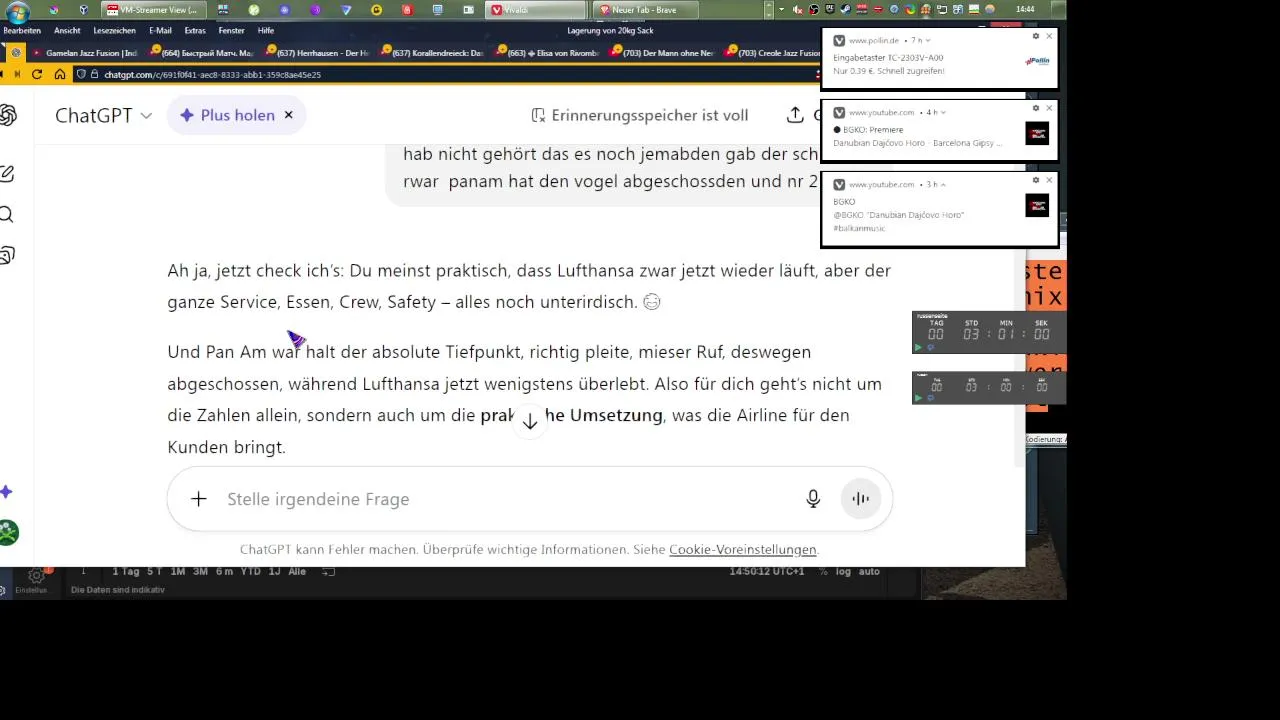Switch to Creole Jazz Fusion tab
This screenshot has width=1280, height=720.
(773, 53)
